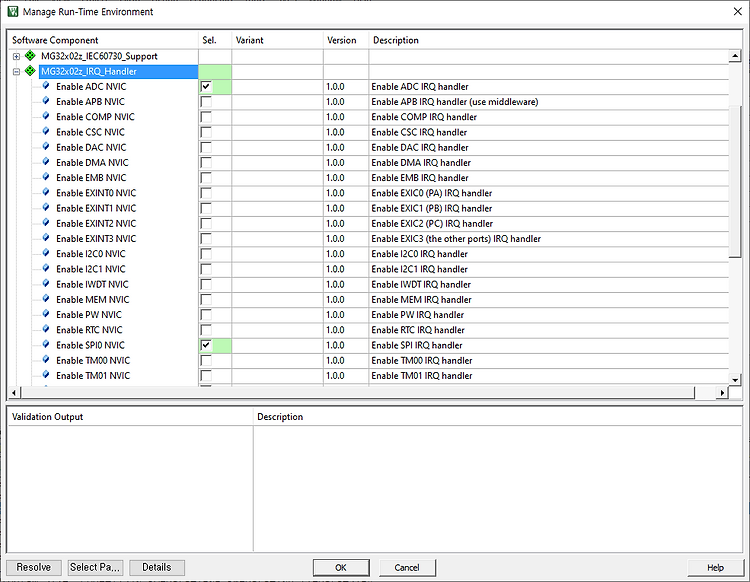Click the blue component icon beside Enable CSC NVIC
The height and width of the screenshot is (582, 750).
coord(46,132)
